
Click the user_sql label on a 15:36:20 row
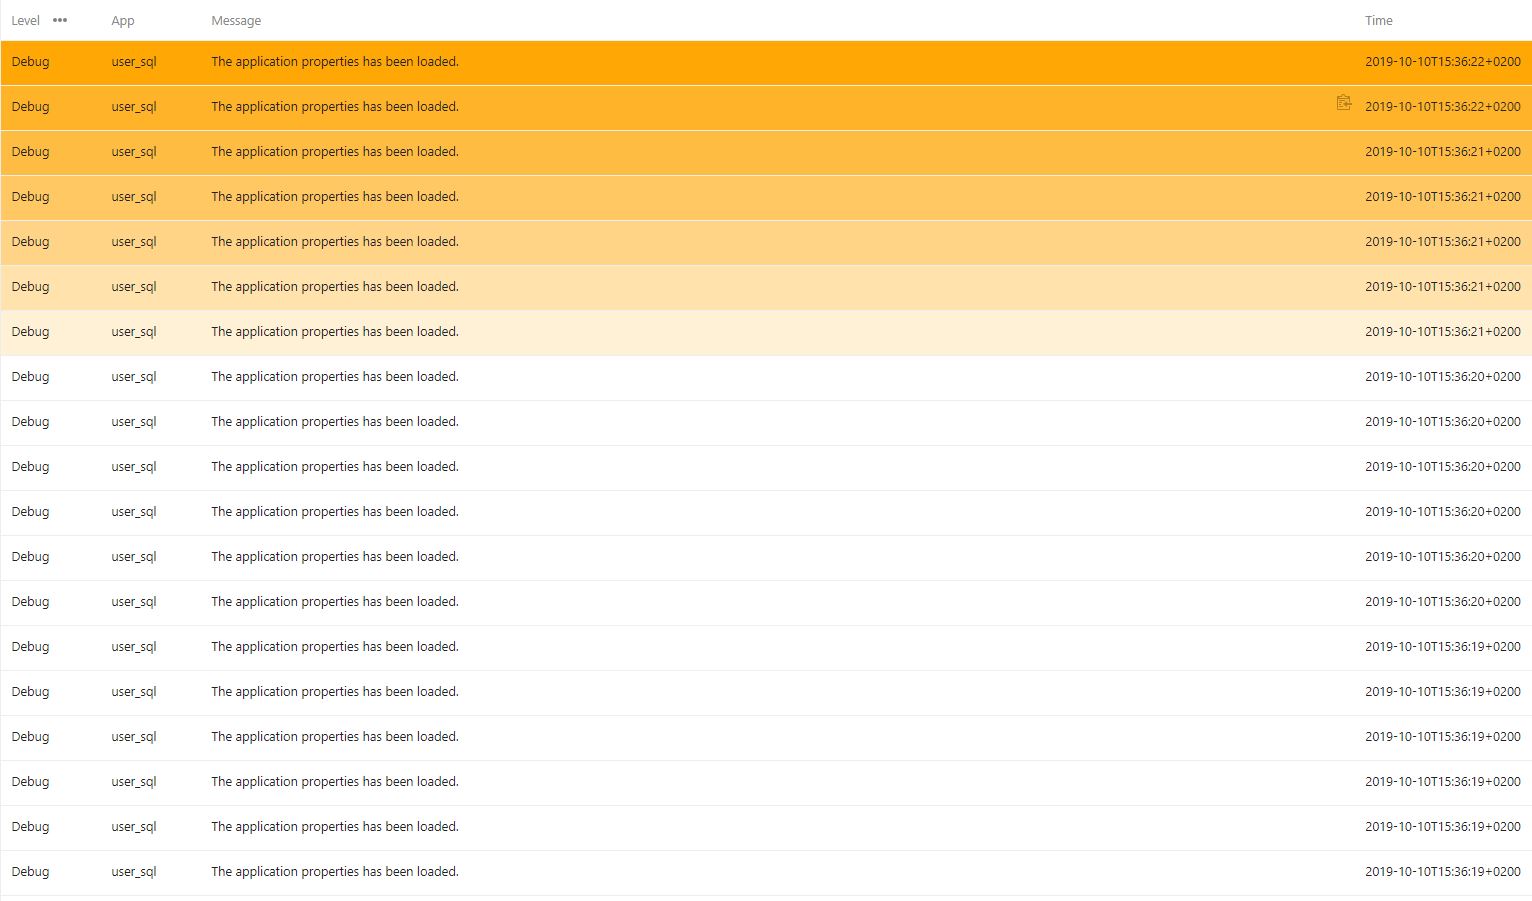coord(133,466)
